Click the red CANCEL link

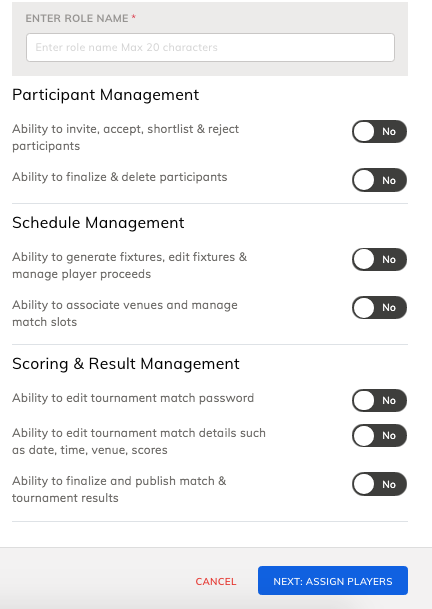tap(216, 581)
